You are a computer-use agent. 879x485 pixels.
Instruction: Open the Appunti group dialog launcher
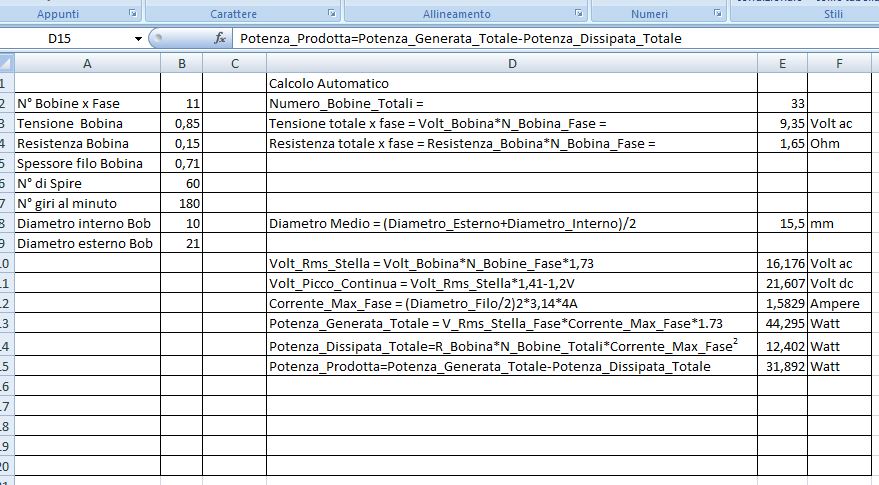[133, 13]
